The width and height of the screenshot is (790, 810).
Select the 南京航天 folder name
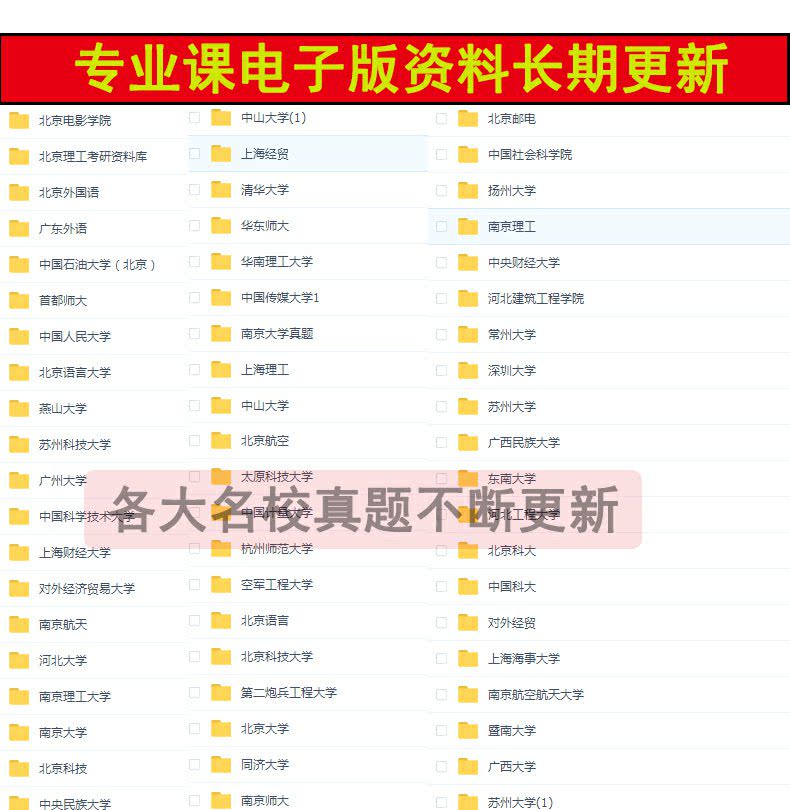(x=63, y=625)
